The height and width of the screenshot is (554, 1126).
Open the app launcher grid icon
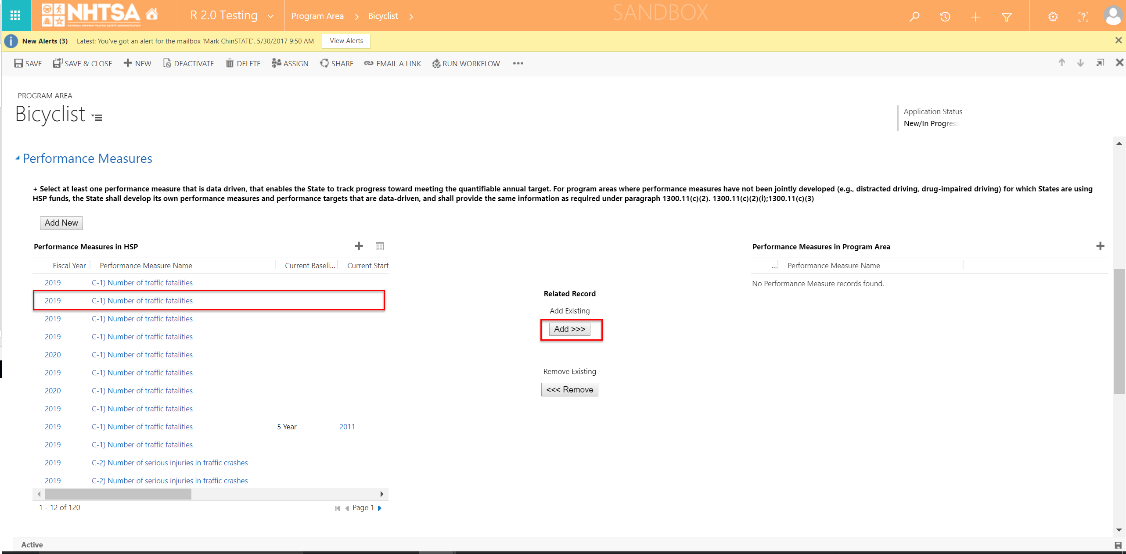15,15
